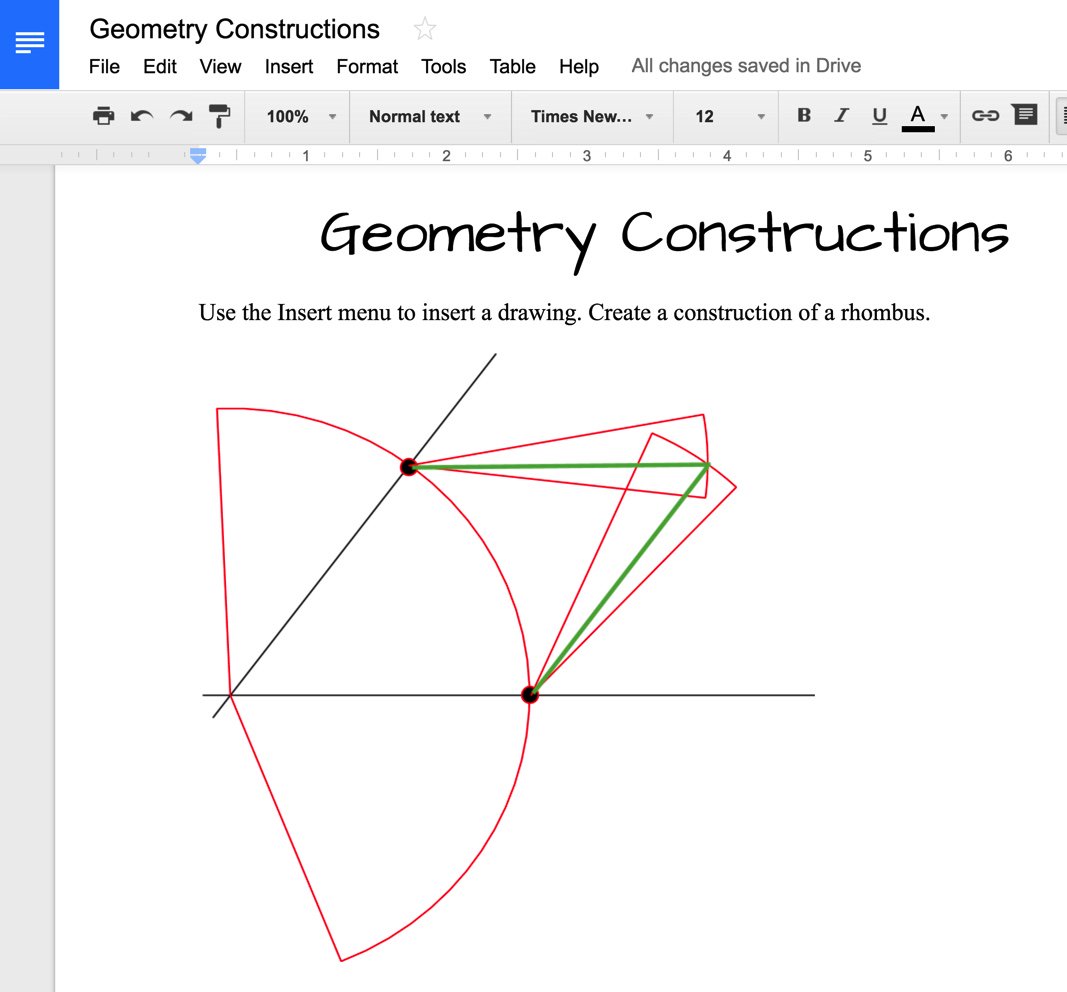Open the Tools menu
Viewport: 1067px width, 992px height.
pos(444,67)
